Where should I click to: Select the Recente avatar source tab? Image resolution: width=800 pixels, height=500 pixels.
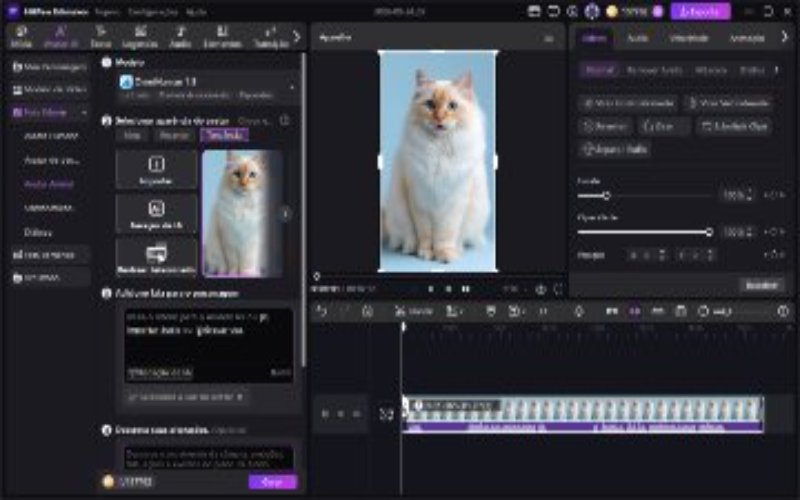(174, 135)
